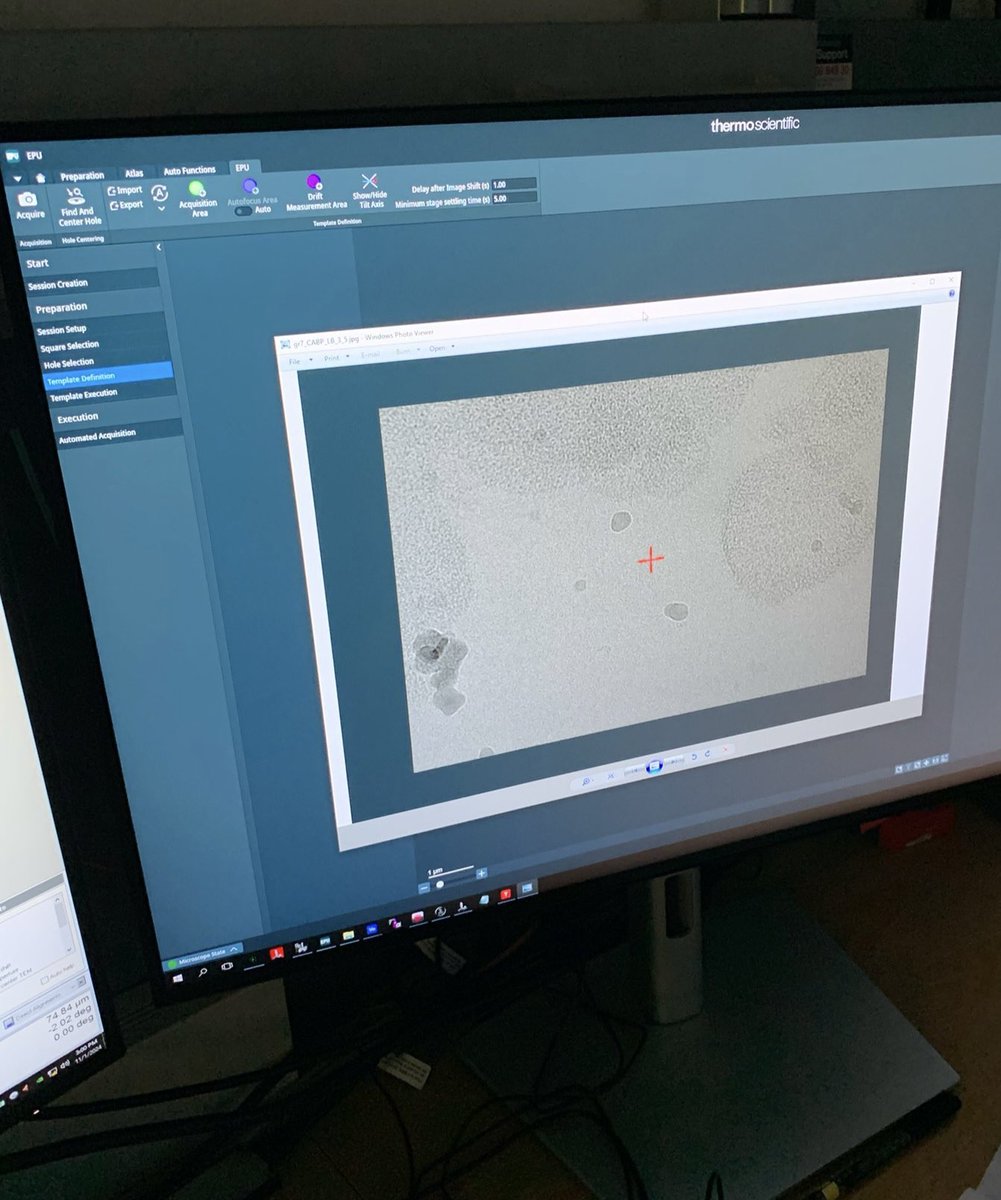This screenshot has width=1001, height=1200.
Task: Click the Task View taskbar icon
Action: [x=227, y=966]
